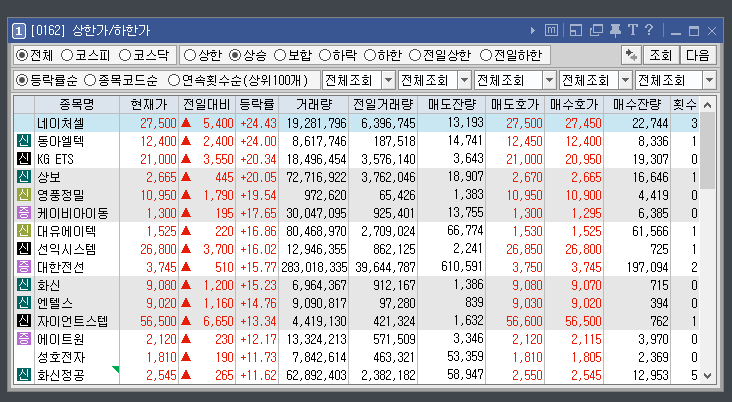Screen dimensions: 732x402
Task: Sort by the 전일거래량 column header
Action: (383, 105)
